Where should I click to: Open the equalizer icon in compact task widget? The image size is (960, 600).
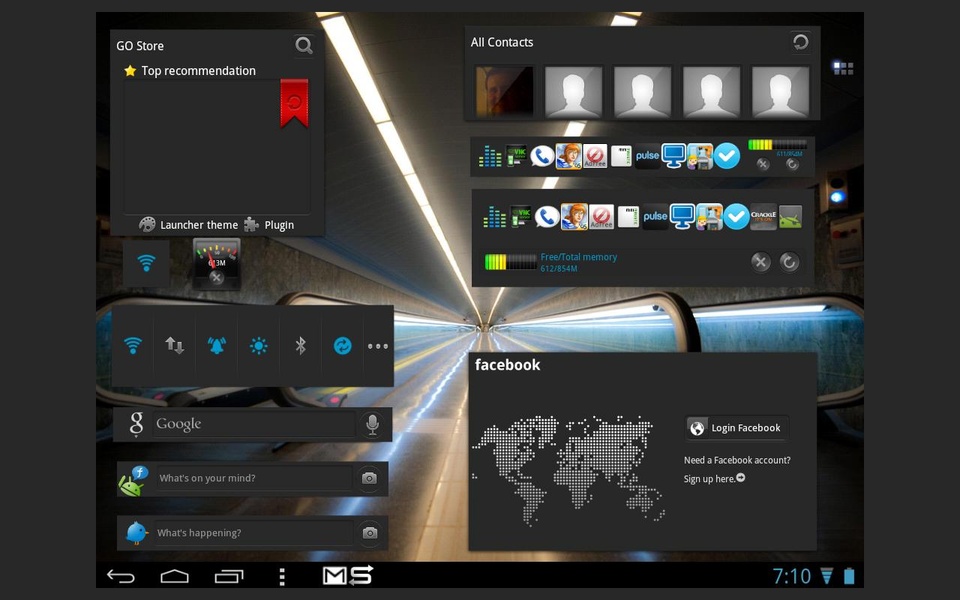(490, 157)
